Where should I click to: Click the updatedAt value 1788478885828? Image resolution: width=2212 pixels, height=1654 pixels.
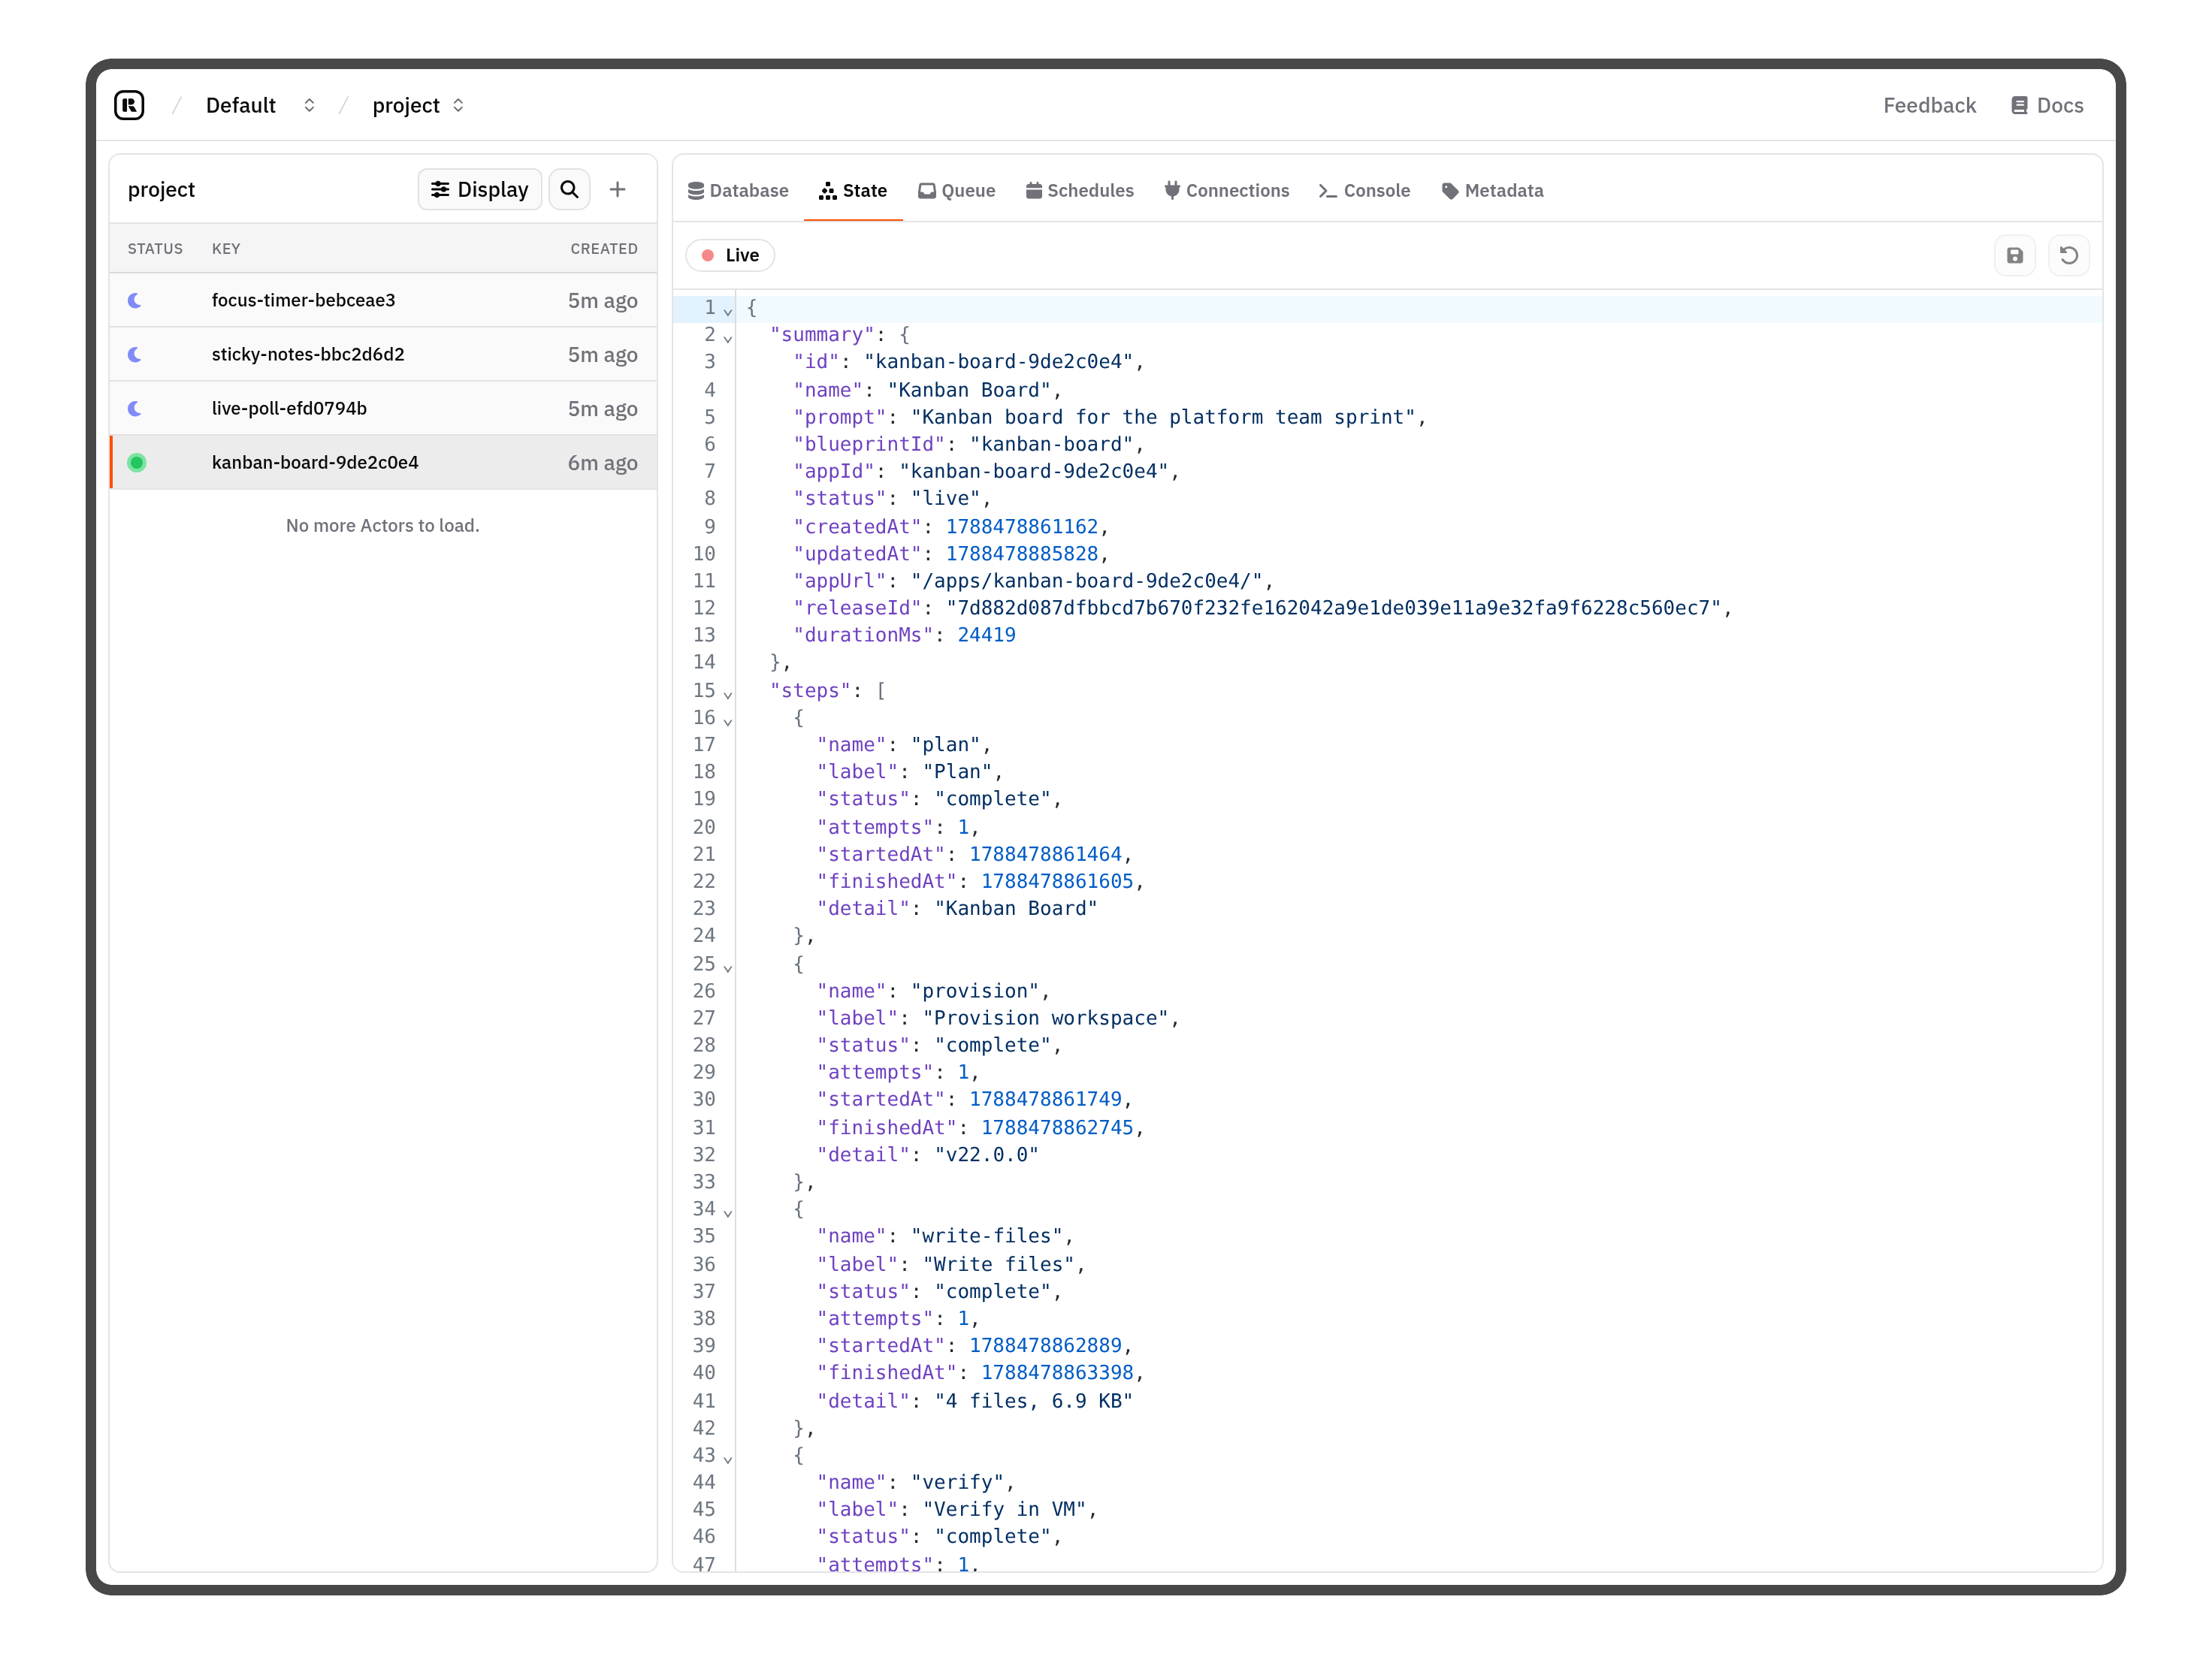[1022, 553]
